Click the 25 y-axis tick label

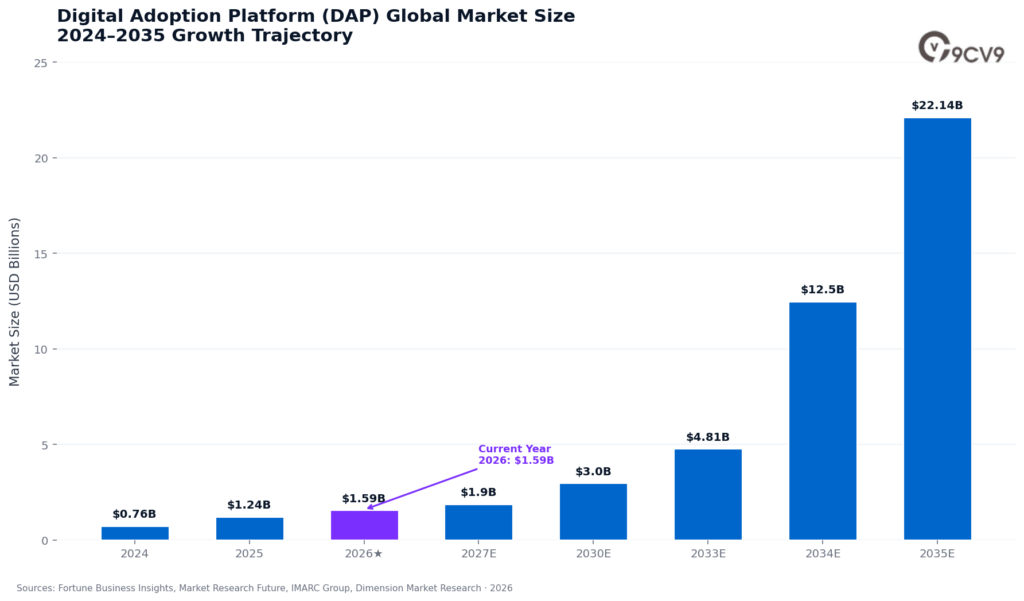pyautogui.click(x=40, y=63)
